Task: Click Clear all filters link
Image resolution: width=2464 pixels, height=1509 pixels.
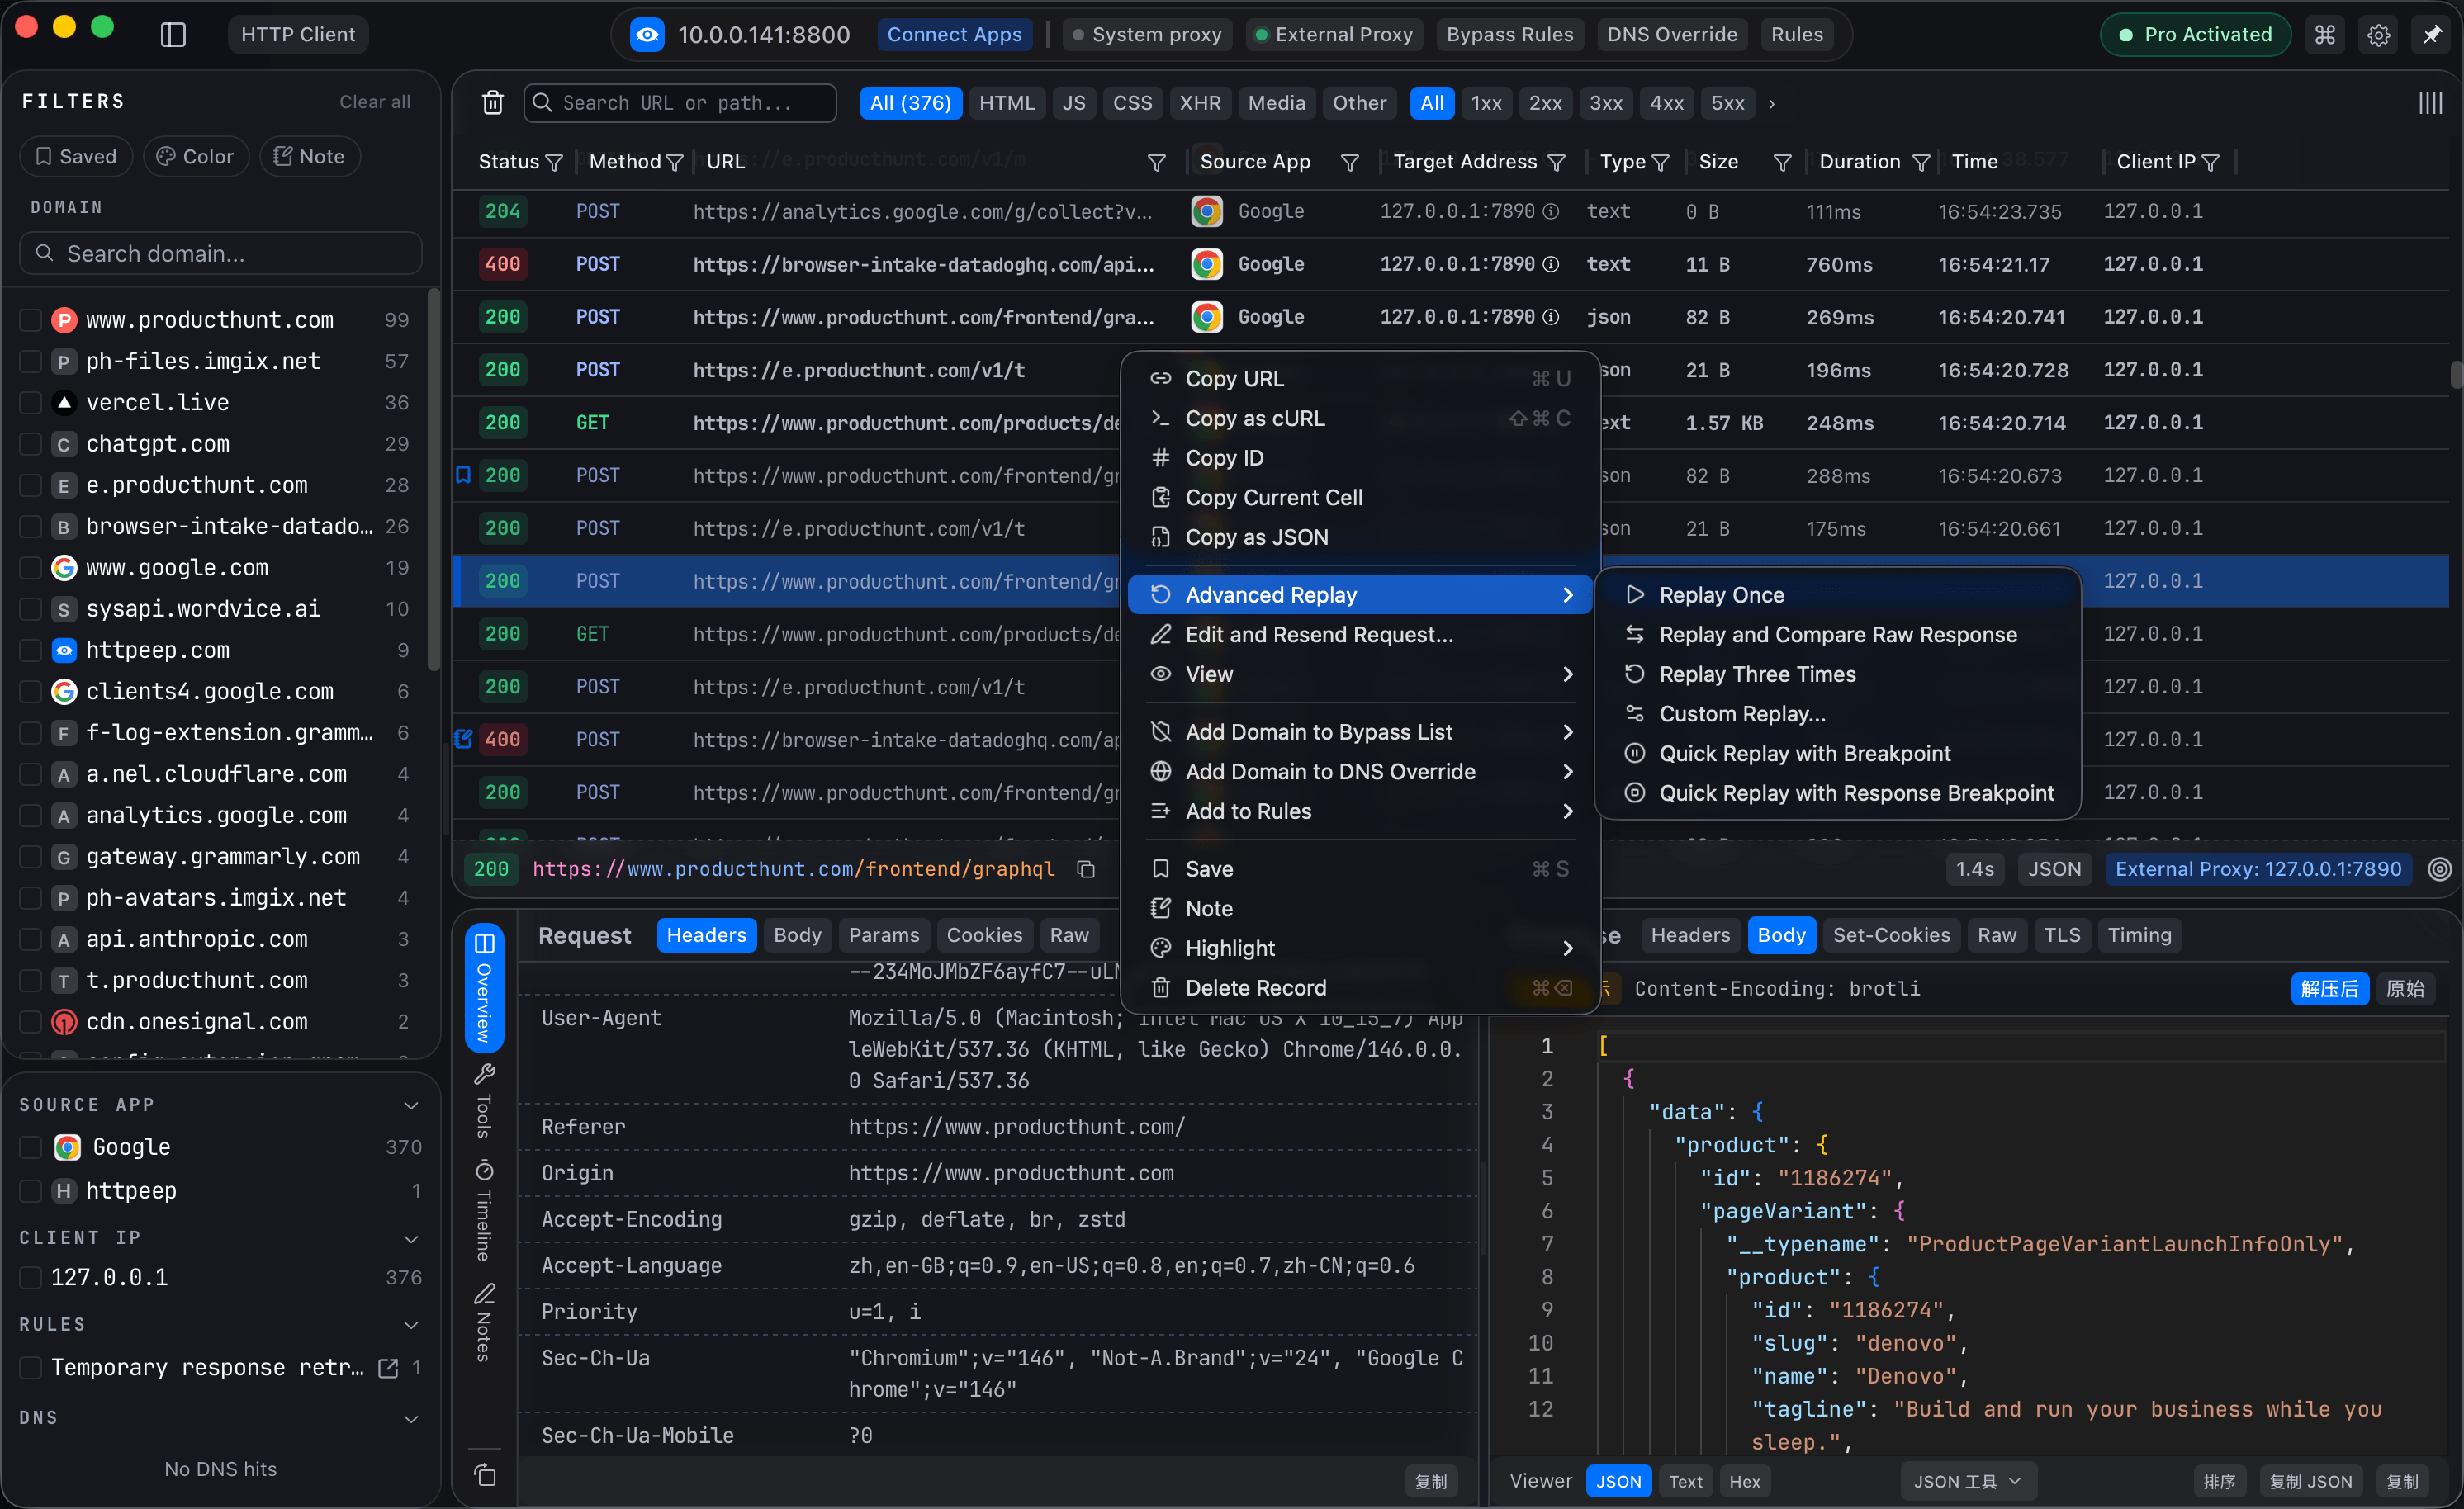Action: tap(374, 102)
